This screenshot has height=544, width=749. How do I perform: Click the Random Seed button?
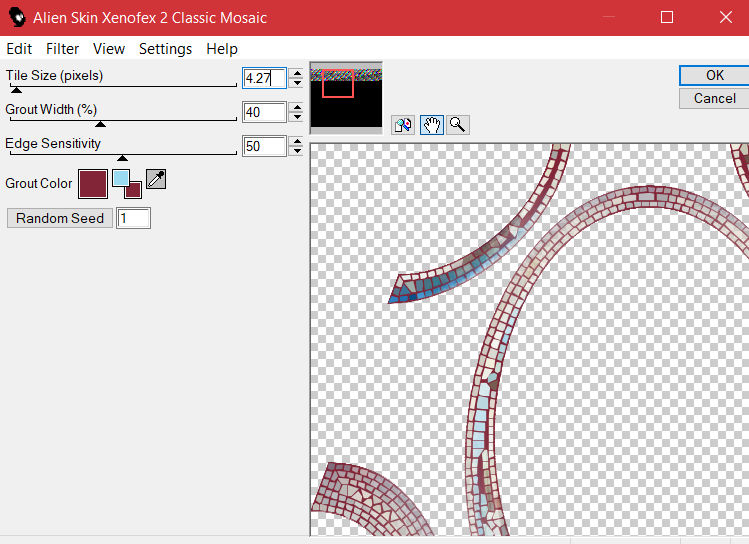pos(60,218)
